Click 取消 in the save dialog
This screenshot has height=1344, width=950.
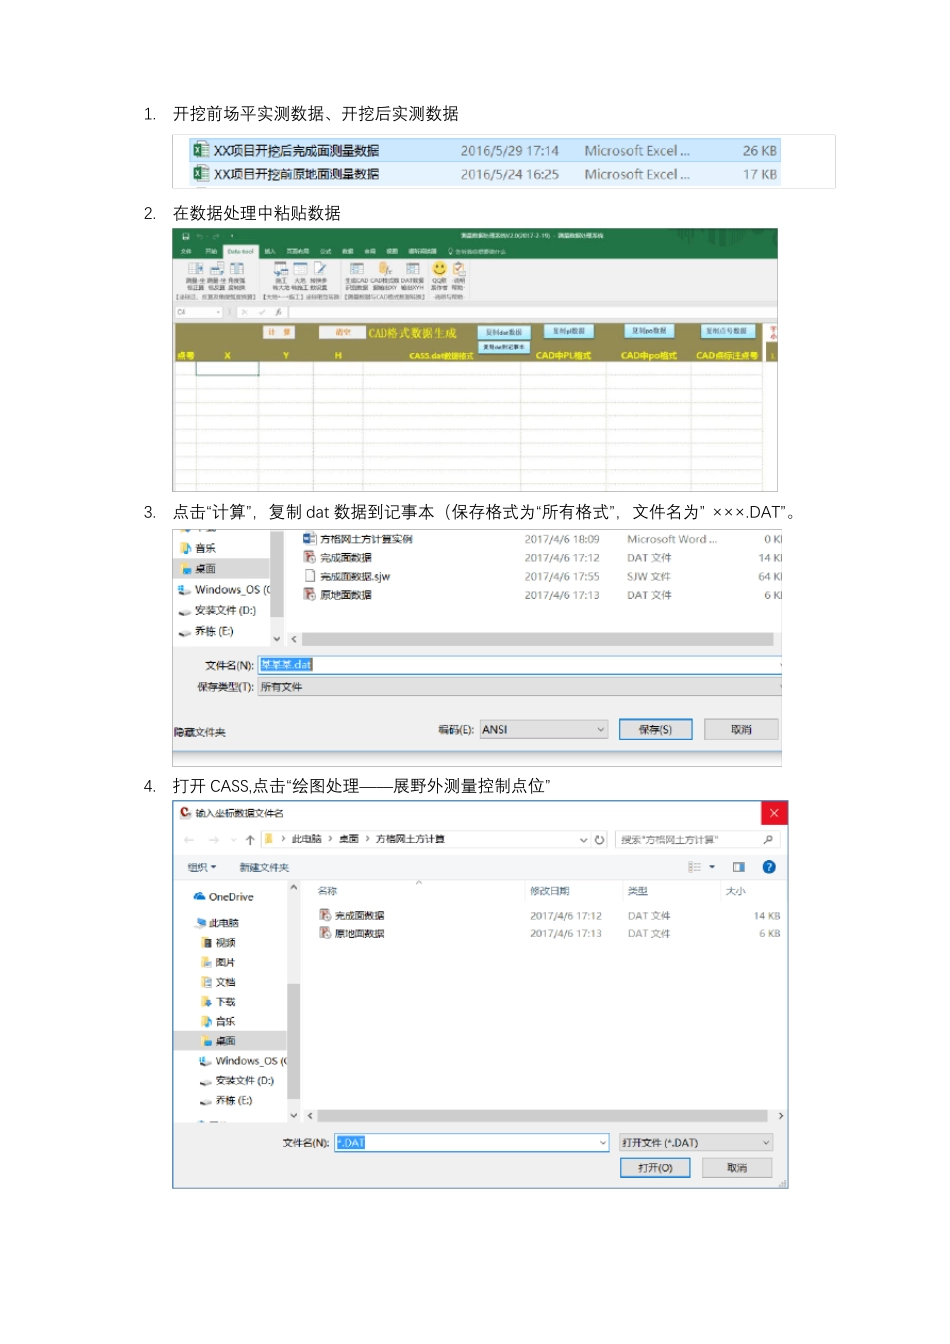(x=741, y=730)
